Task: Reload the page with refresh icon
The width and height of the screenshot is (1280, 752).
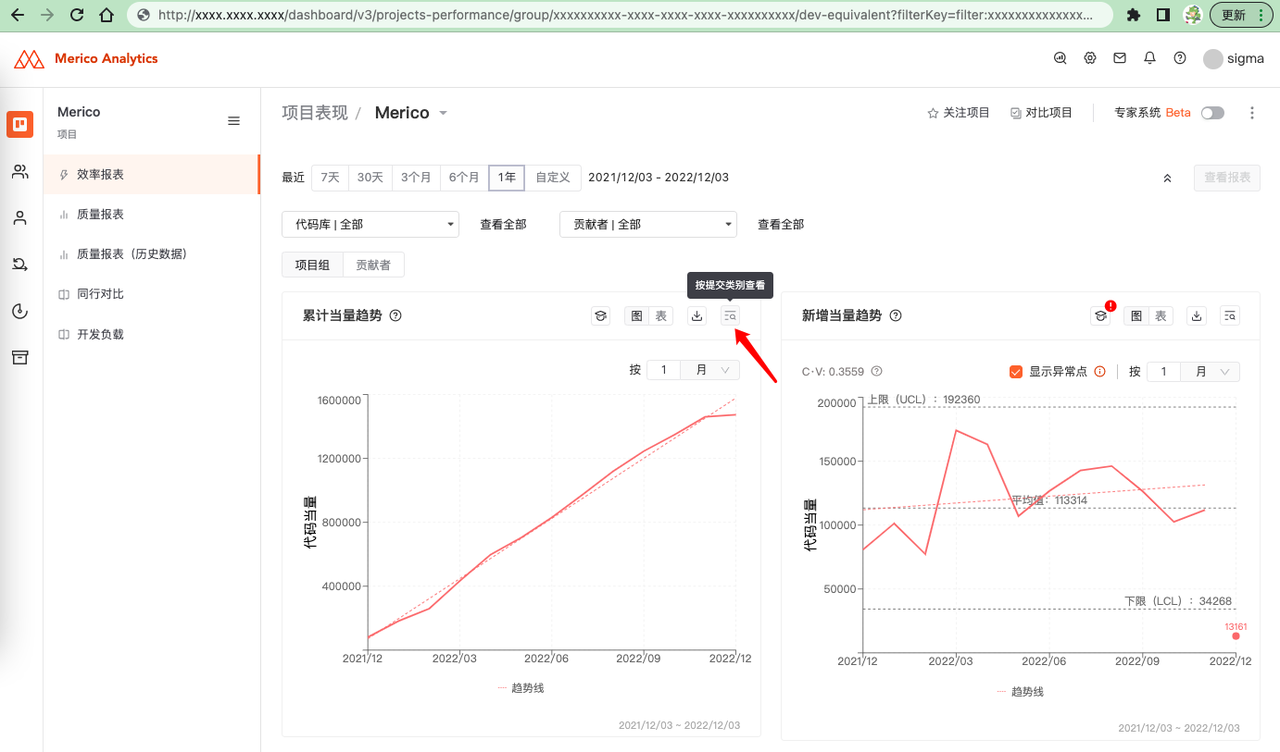Action: (x=77, y=15)
